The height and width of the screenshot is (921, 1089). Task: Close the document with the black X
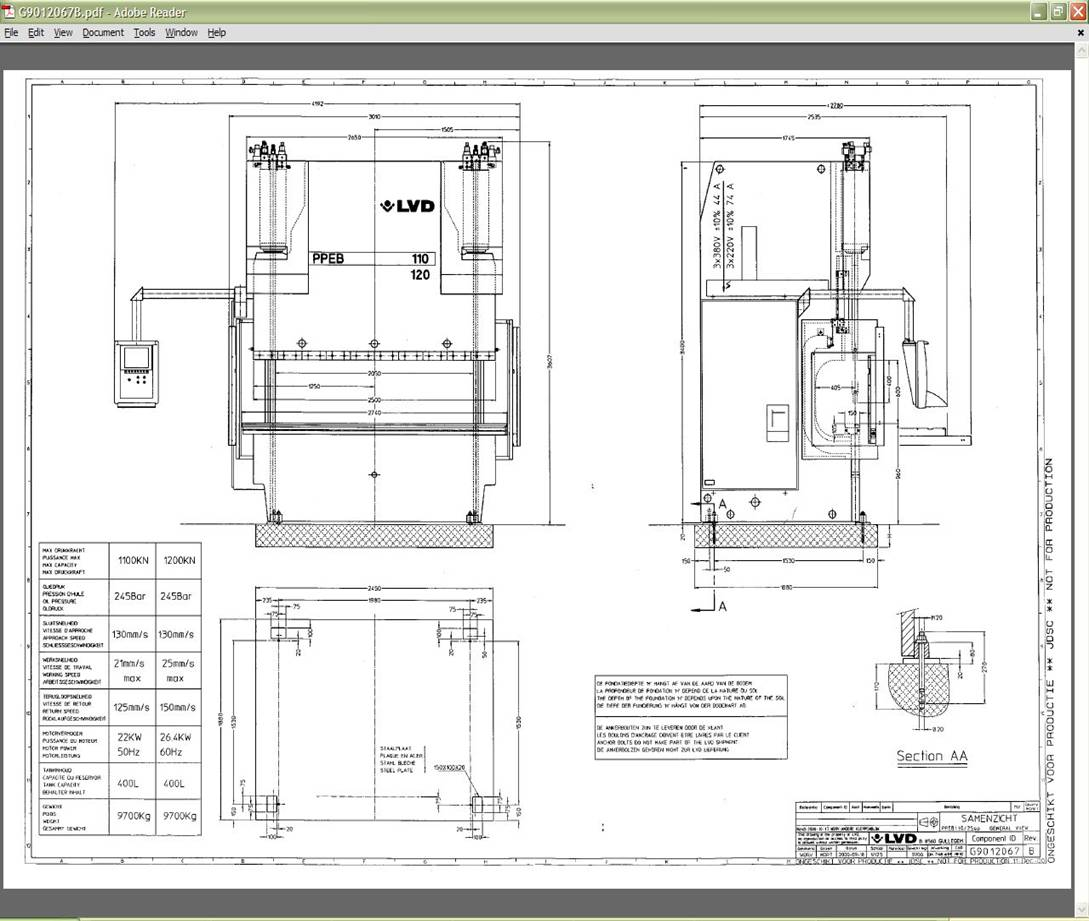coord(1080,33)
